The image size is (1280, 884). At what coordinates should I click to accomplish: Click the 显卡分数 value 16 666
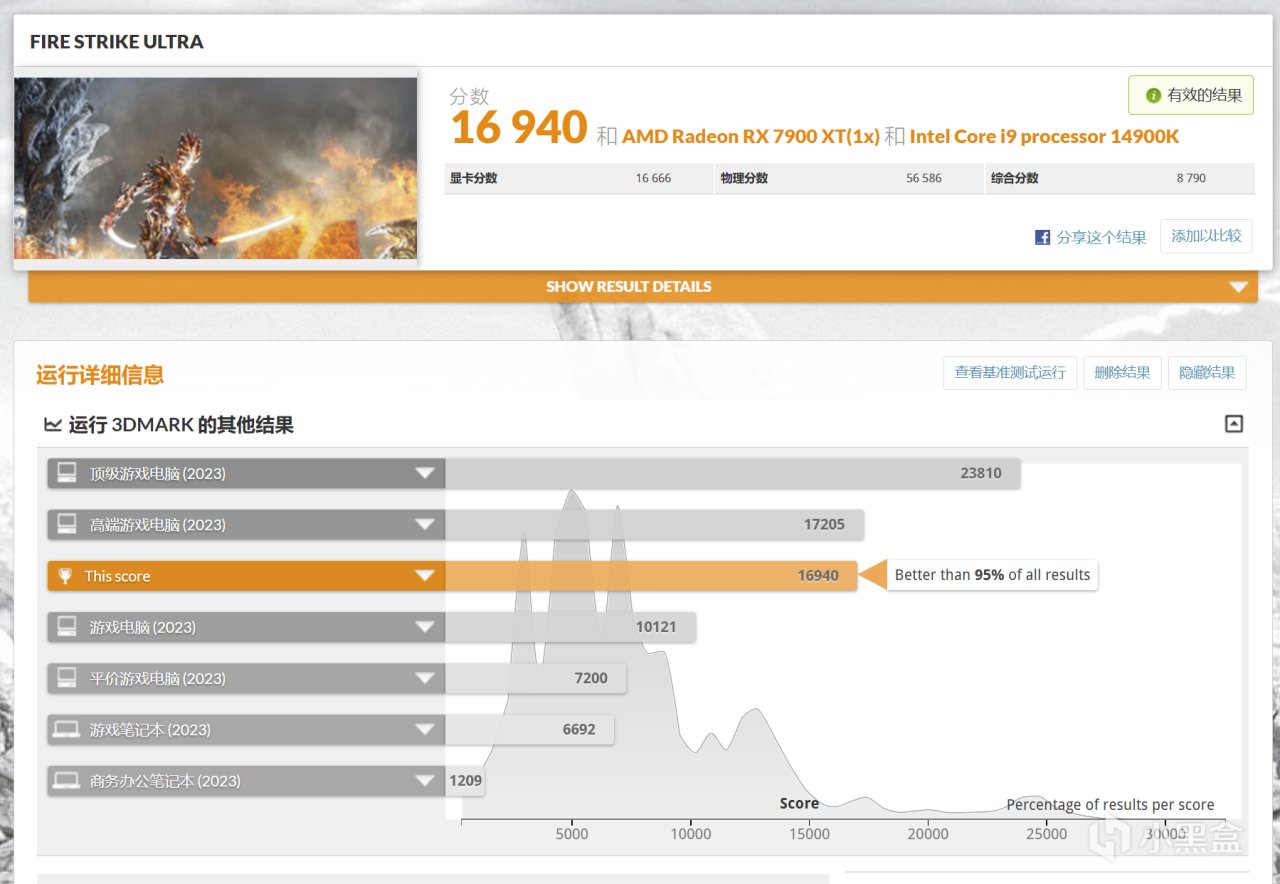[653, 178]
